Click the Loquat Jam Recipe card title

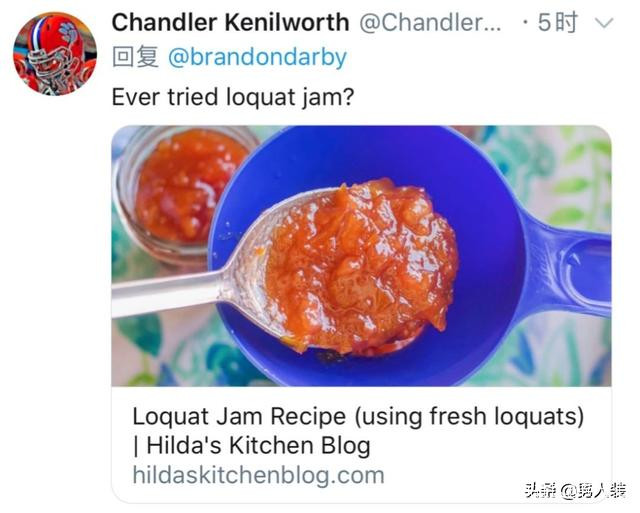pyautogui.click(x=358, y=417)
